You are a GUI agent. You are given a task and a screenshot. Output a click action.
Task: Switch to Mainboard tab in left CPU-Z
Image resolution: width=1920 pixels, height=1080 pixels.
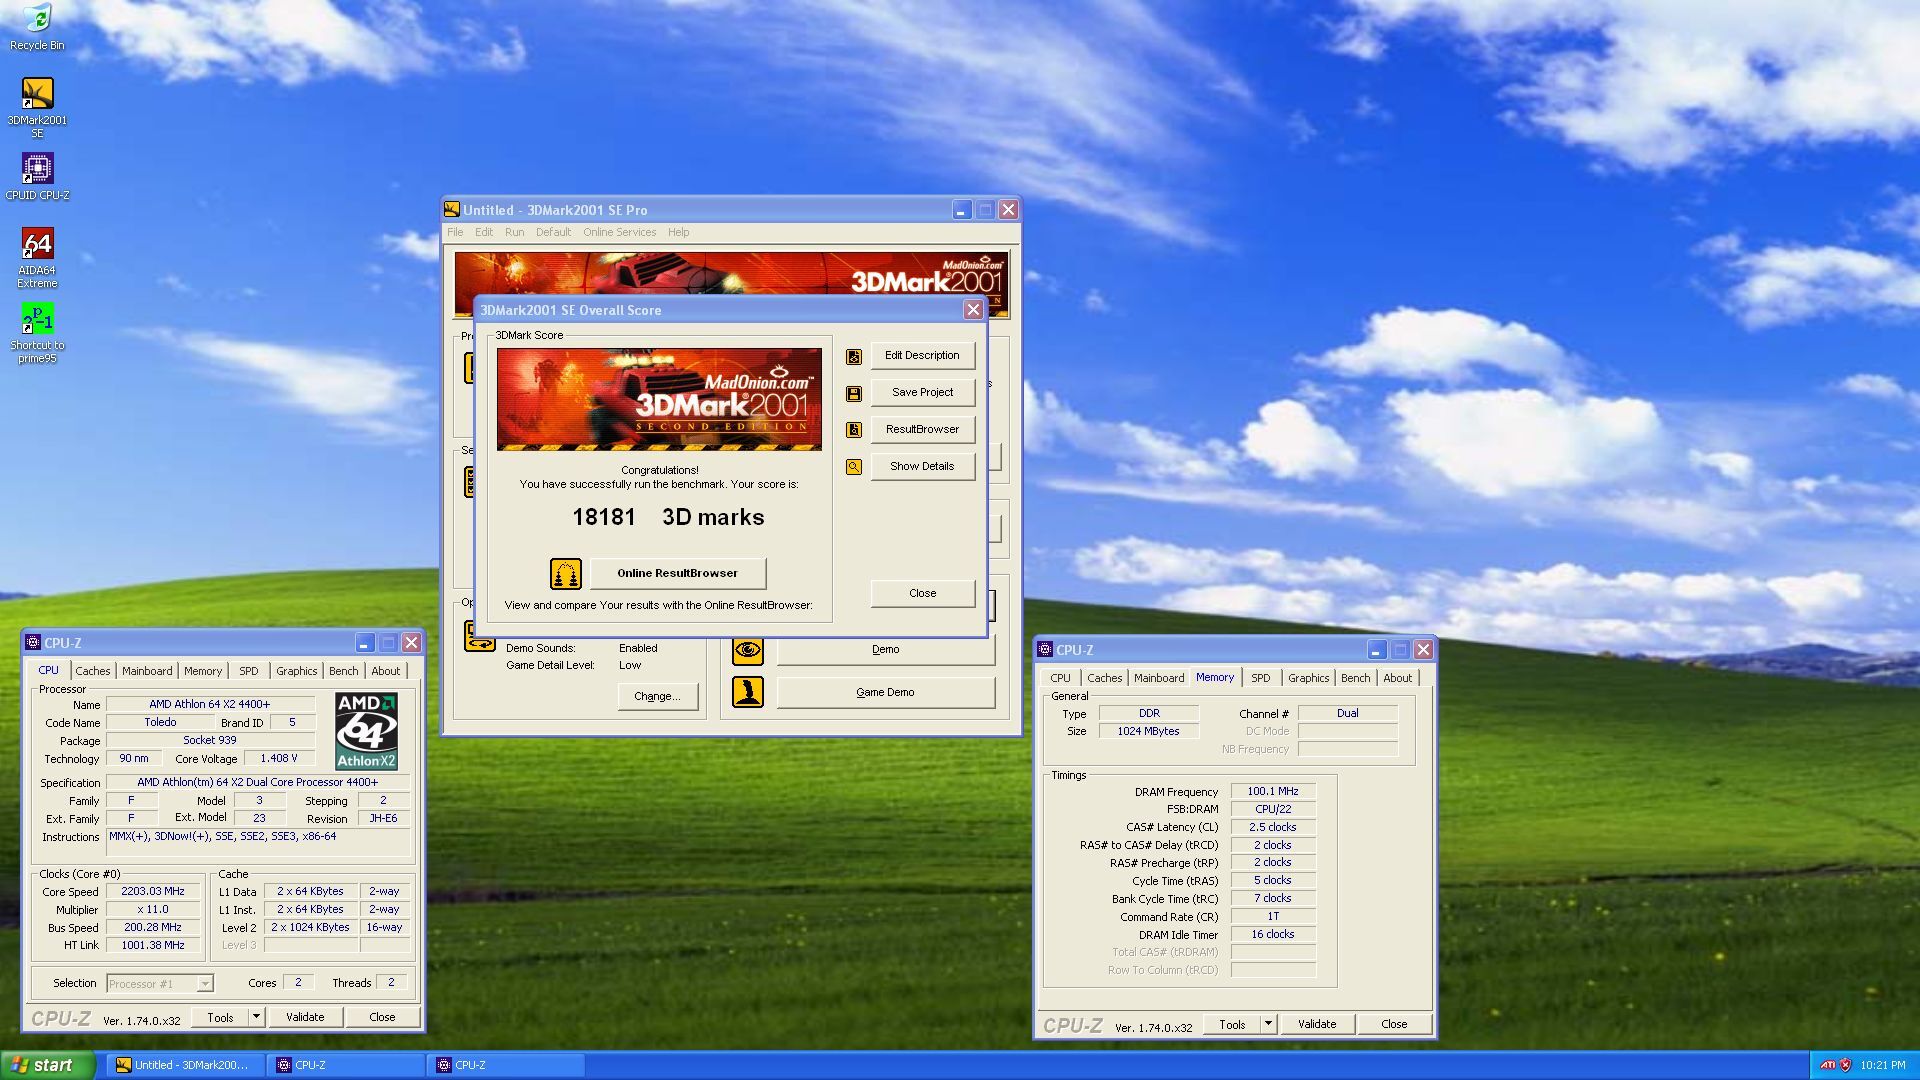coord(147,671)
